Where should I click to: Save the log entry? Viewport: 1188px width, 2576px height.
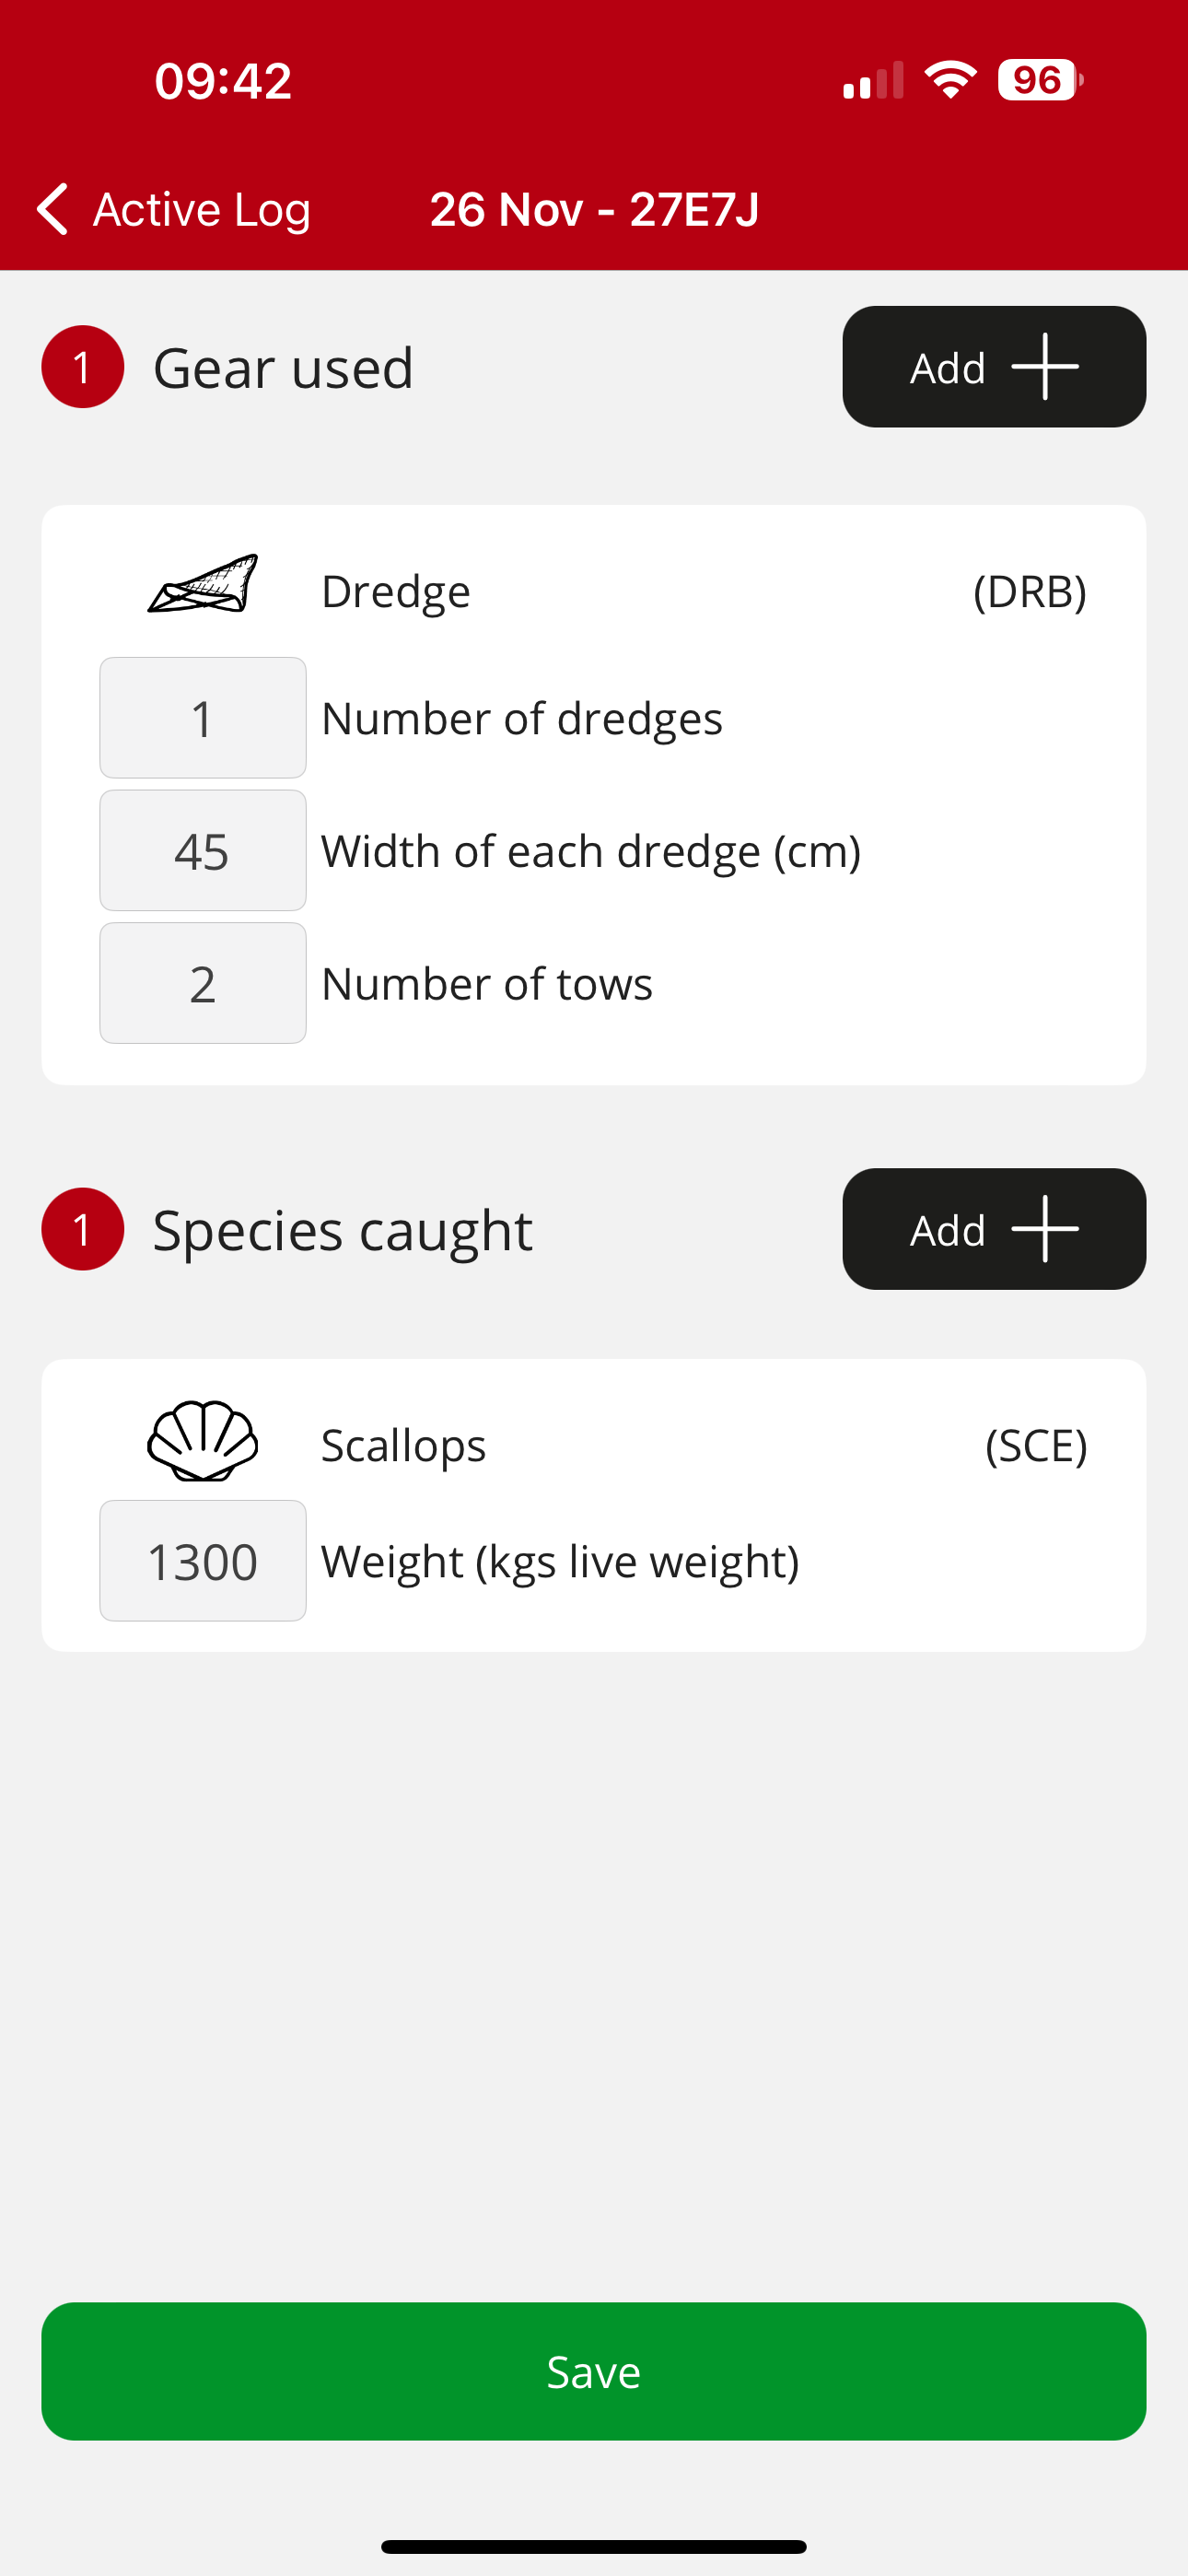[x=594, y=2371]
